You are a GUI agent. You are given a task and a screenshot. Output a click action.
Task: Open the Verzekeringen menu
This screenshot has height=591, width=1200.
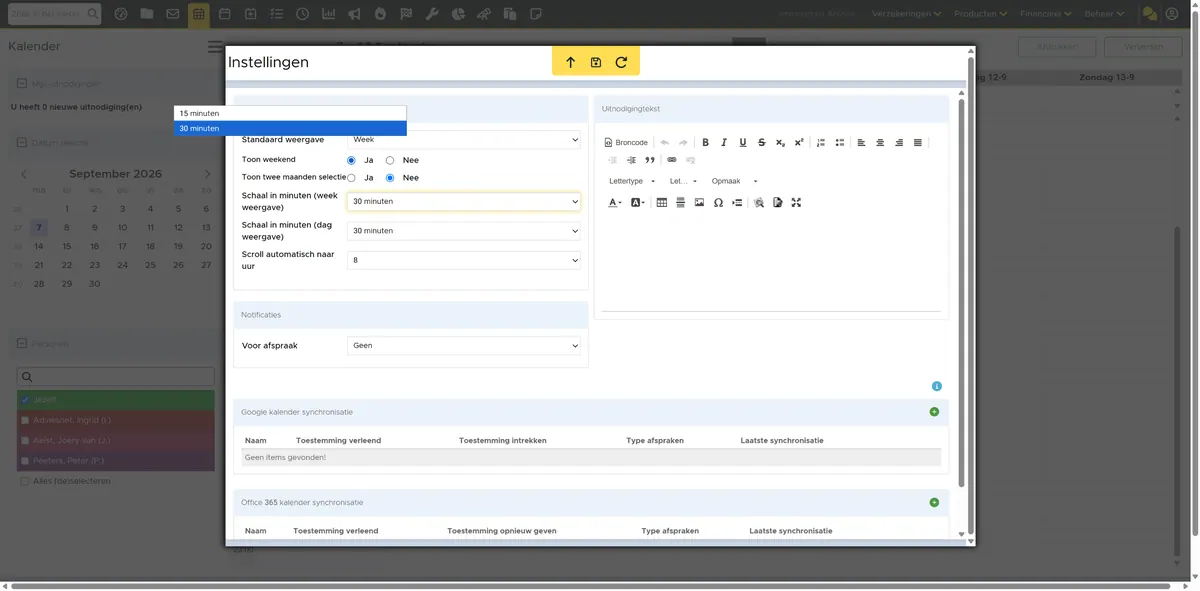click(x=907, y=15)
